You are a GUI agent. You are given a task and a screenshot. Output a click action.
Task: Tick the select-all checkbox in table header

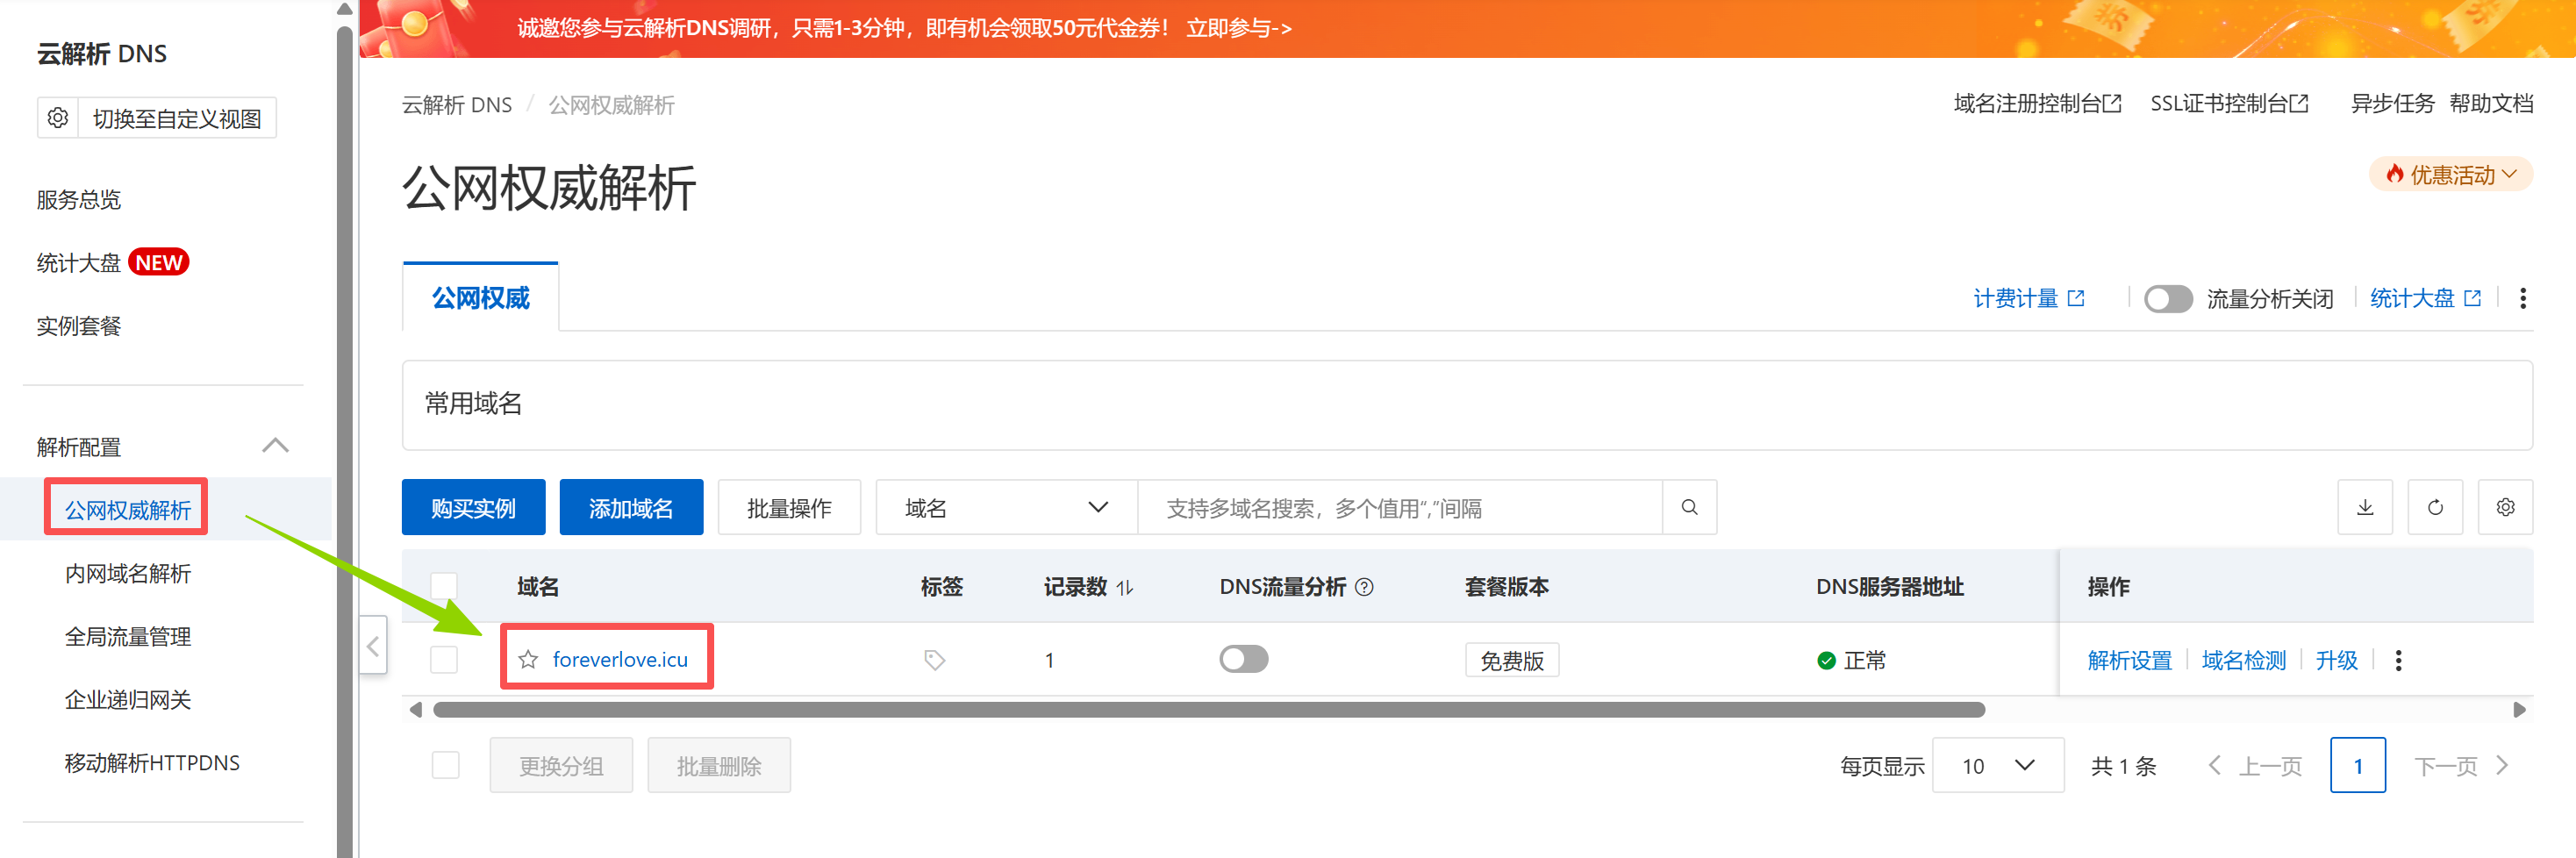tap(444, 587)
